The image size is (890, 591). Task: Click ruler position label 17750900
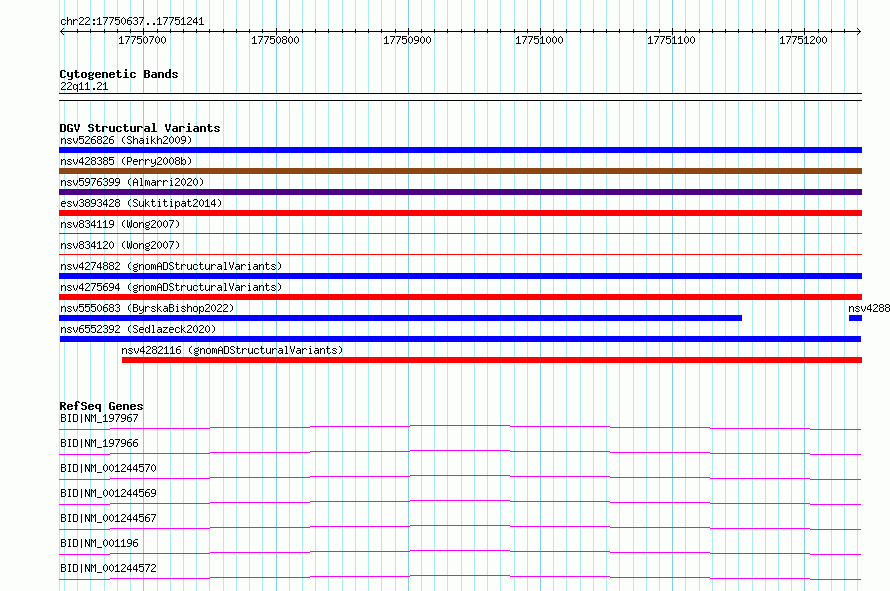[407, 40]
